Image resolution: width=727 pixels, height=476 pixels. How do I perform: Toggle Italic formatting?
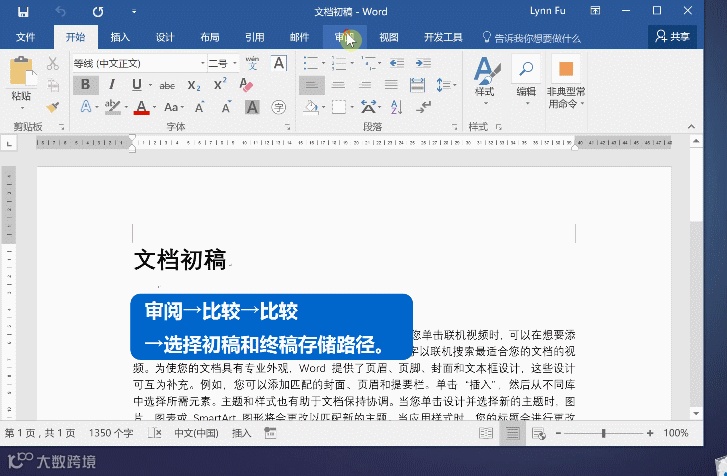pos(112,85)
